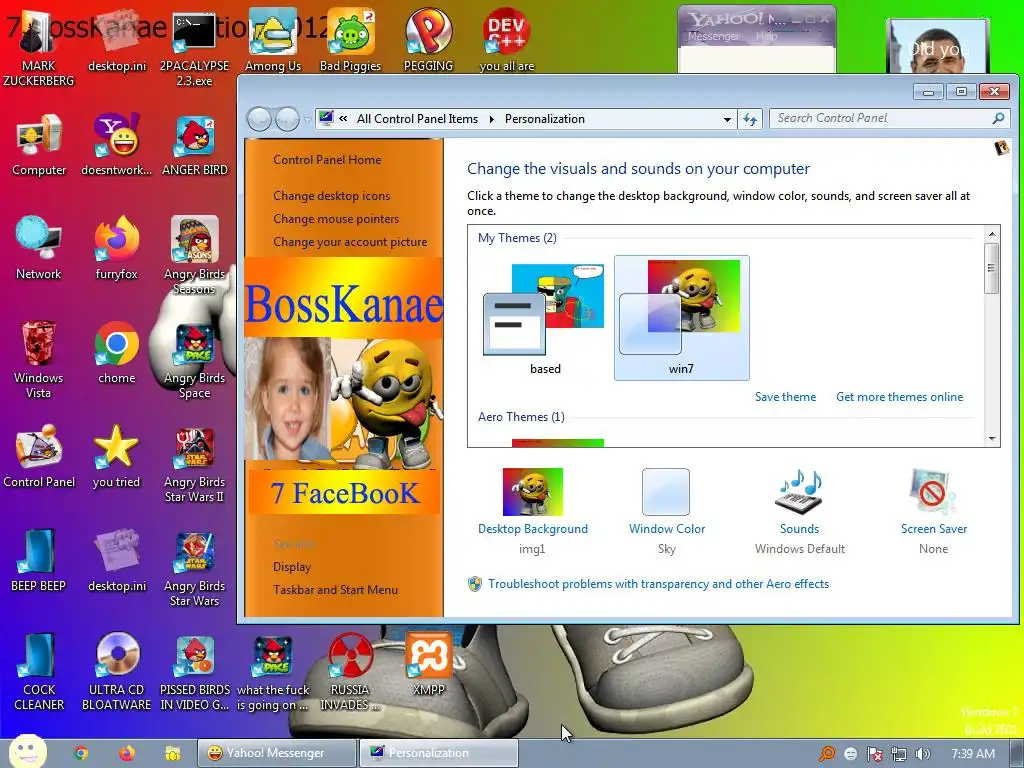Image resolution: width=1024 pixels, height=768 pixels.
Task: Select the 'you tried' star icon
Action: click(116, 456)
